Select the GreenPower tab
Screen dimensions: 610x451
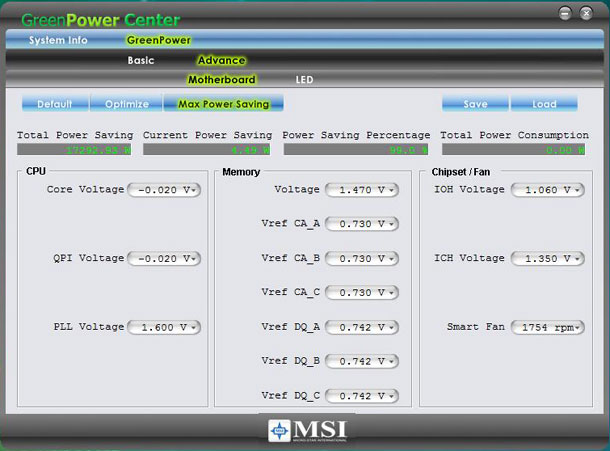pos(159,40)
